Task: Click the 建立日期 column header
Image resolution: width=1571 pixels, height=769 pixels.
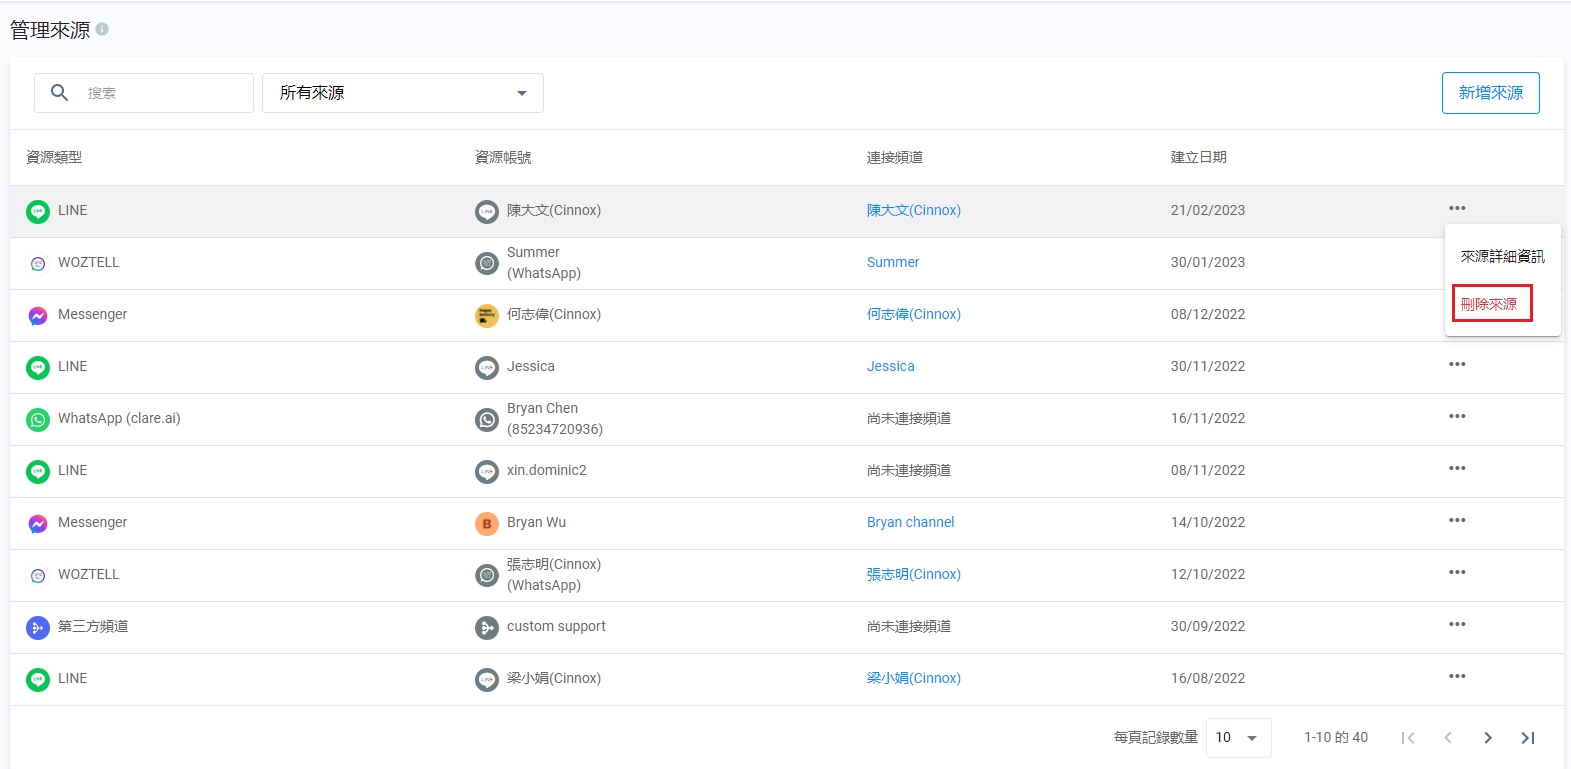Action: coord(1198,157)
